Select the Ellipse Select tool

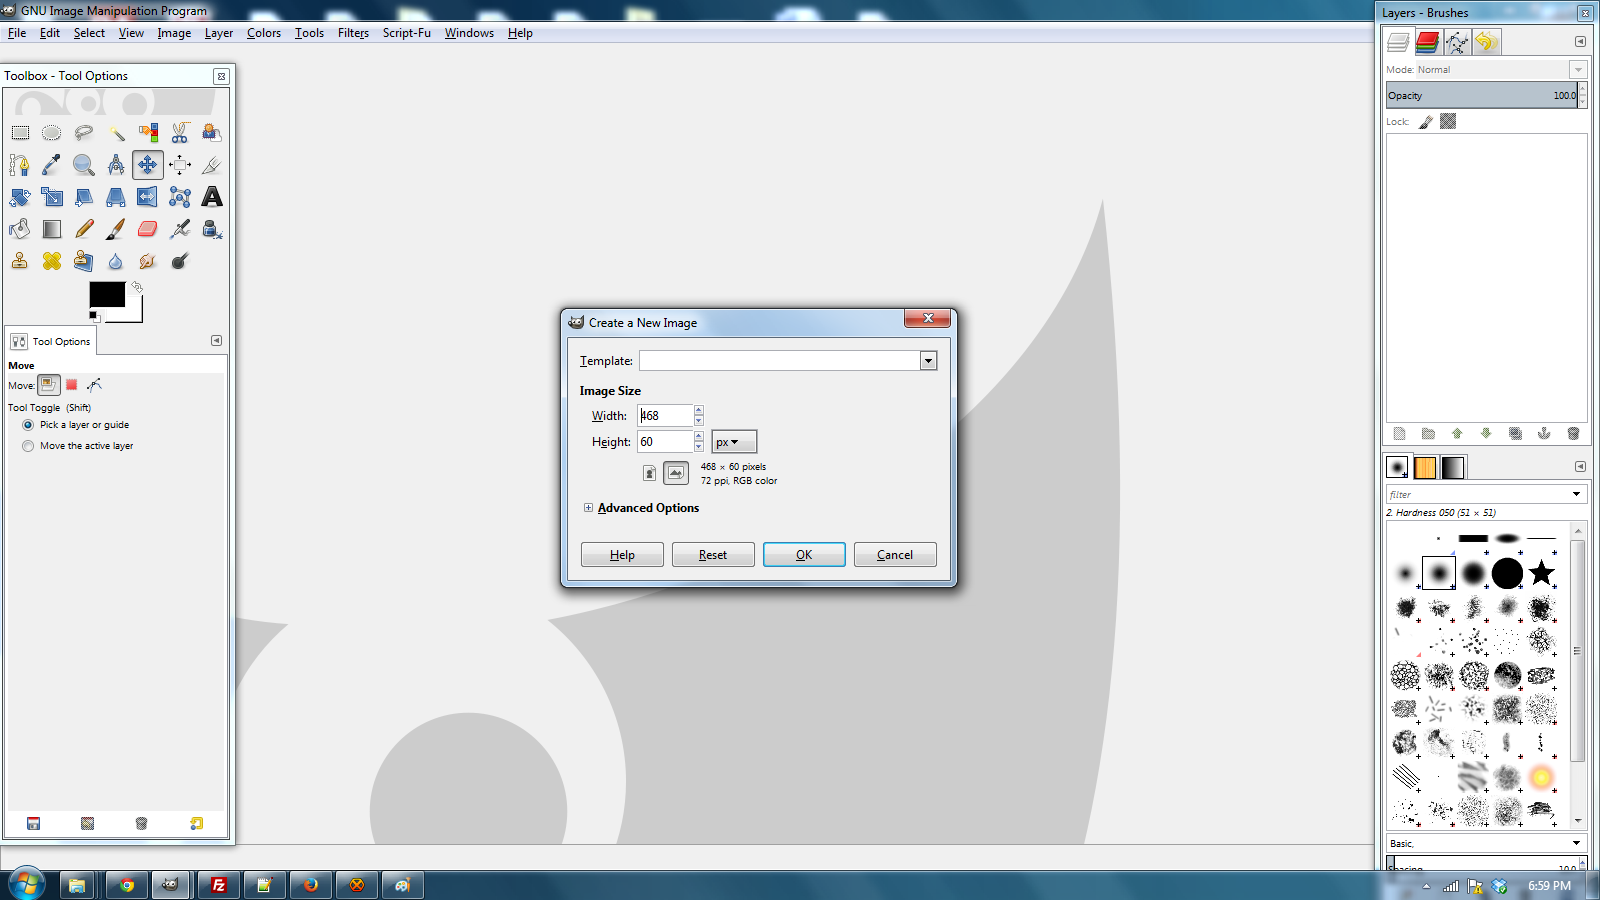click(52, 133)
